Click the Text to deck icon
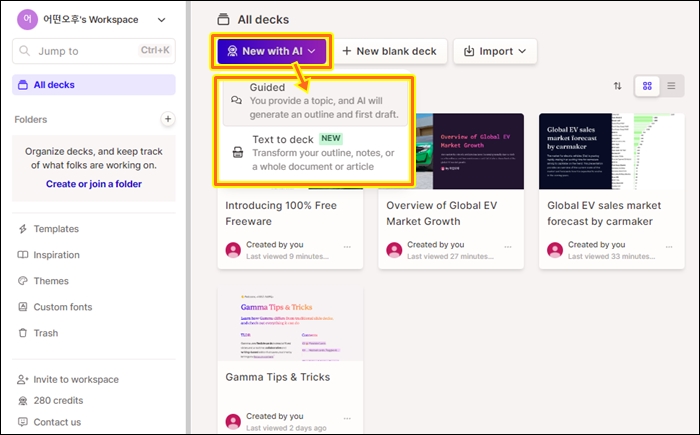 (238, 152)
